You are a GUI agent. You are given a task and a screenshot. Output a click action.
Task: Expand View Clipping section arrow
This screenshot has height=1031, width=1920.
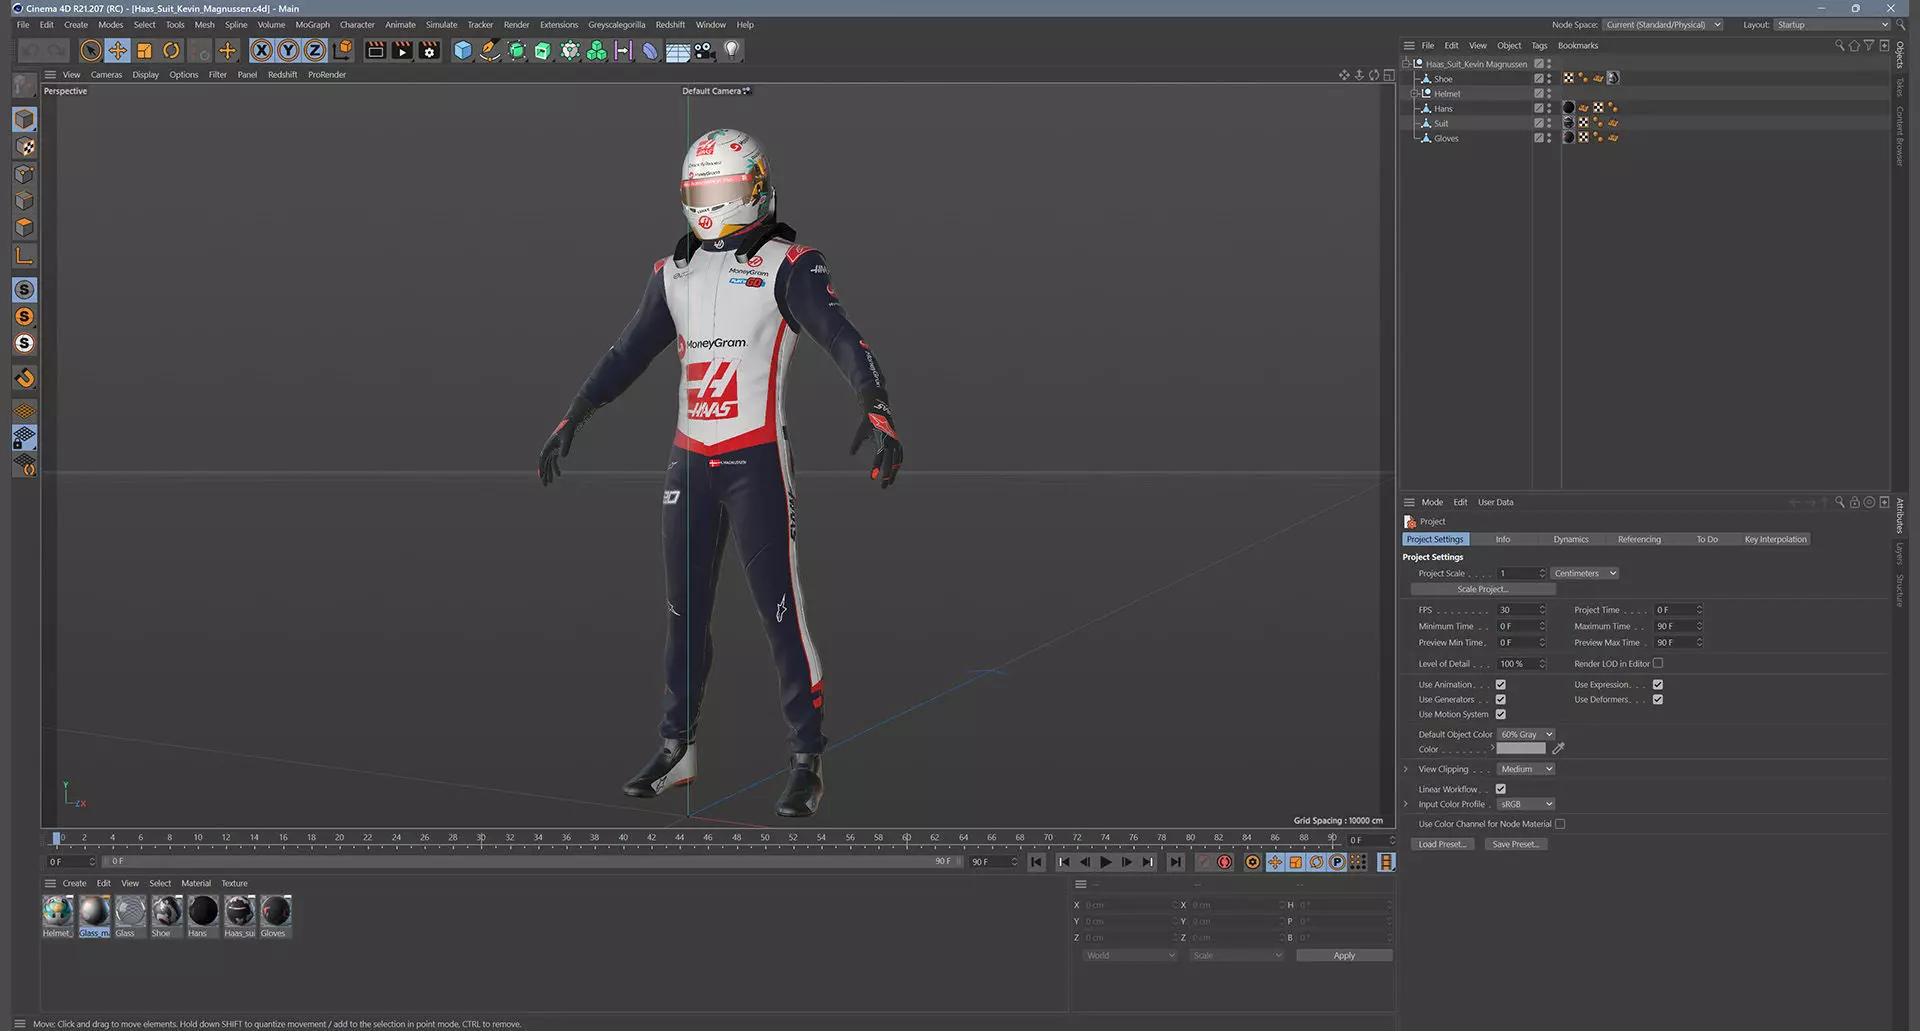coord(1406,769)
